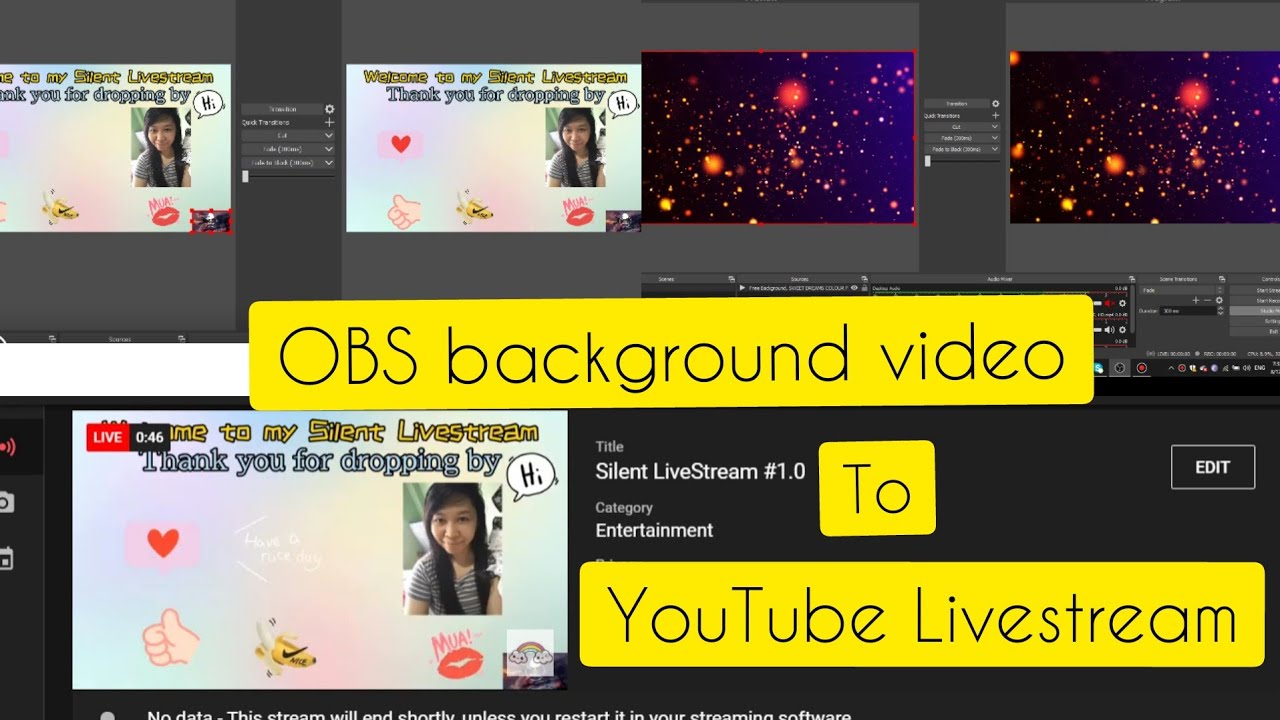
Task: Open OBS icon in Windows taskbar
Action: [1119, 368]
